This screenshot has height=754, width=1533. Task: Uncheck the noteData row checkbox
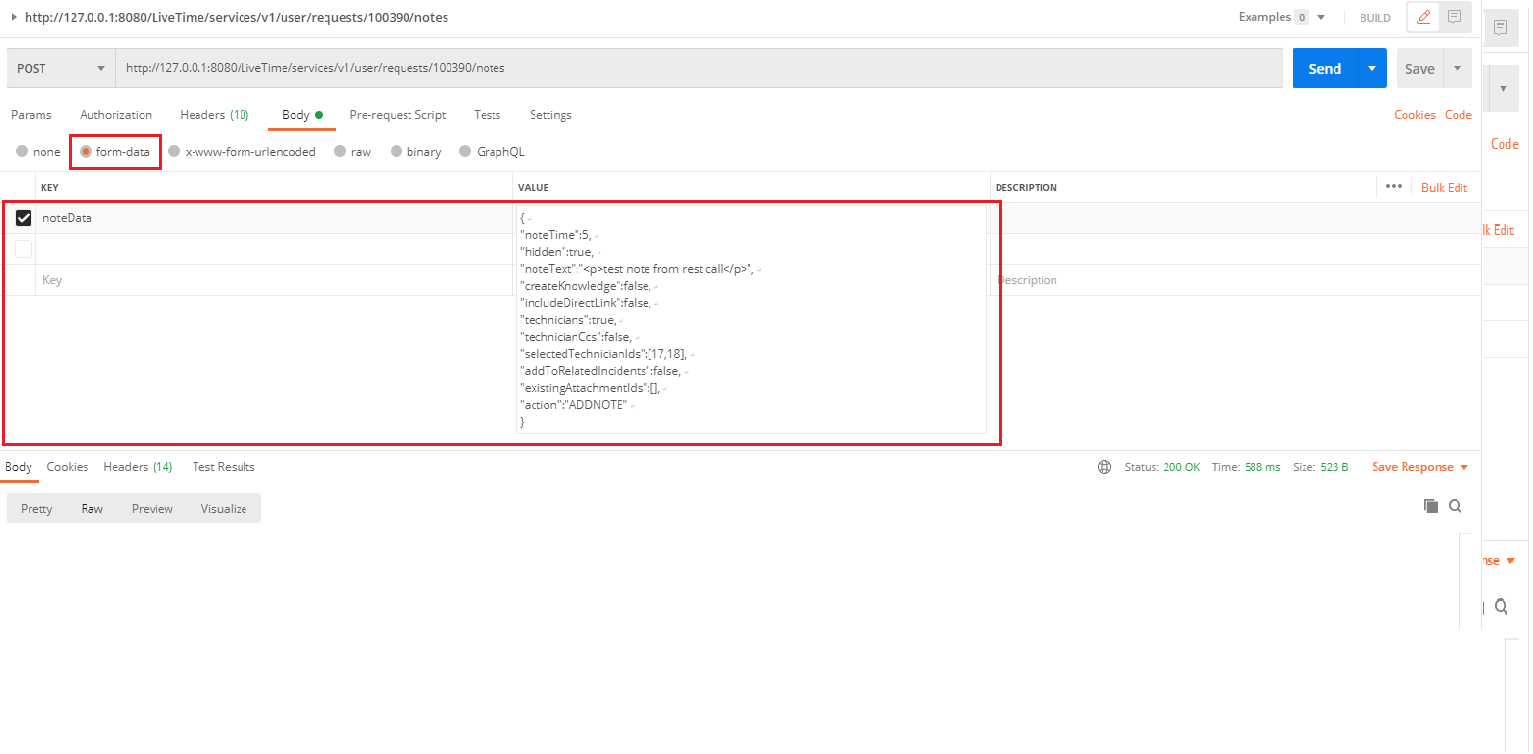click(24, 218)
